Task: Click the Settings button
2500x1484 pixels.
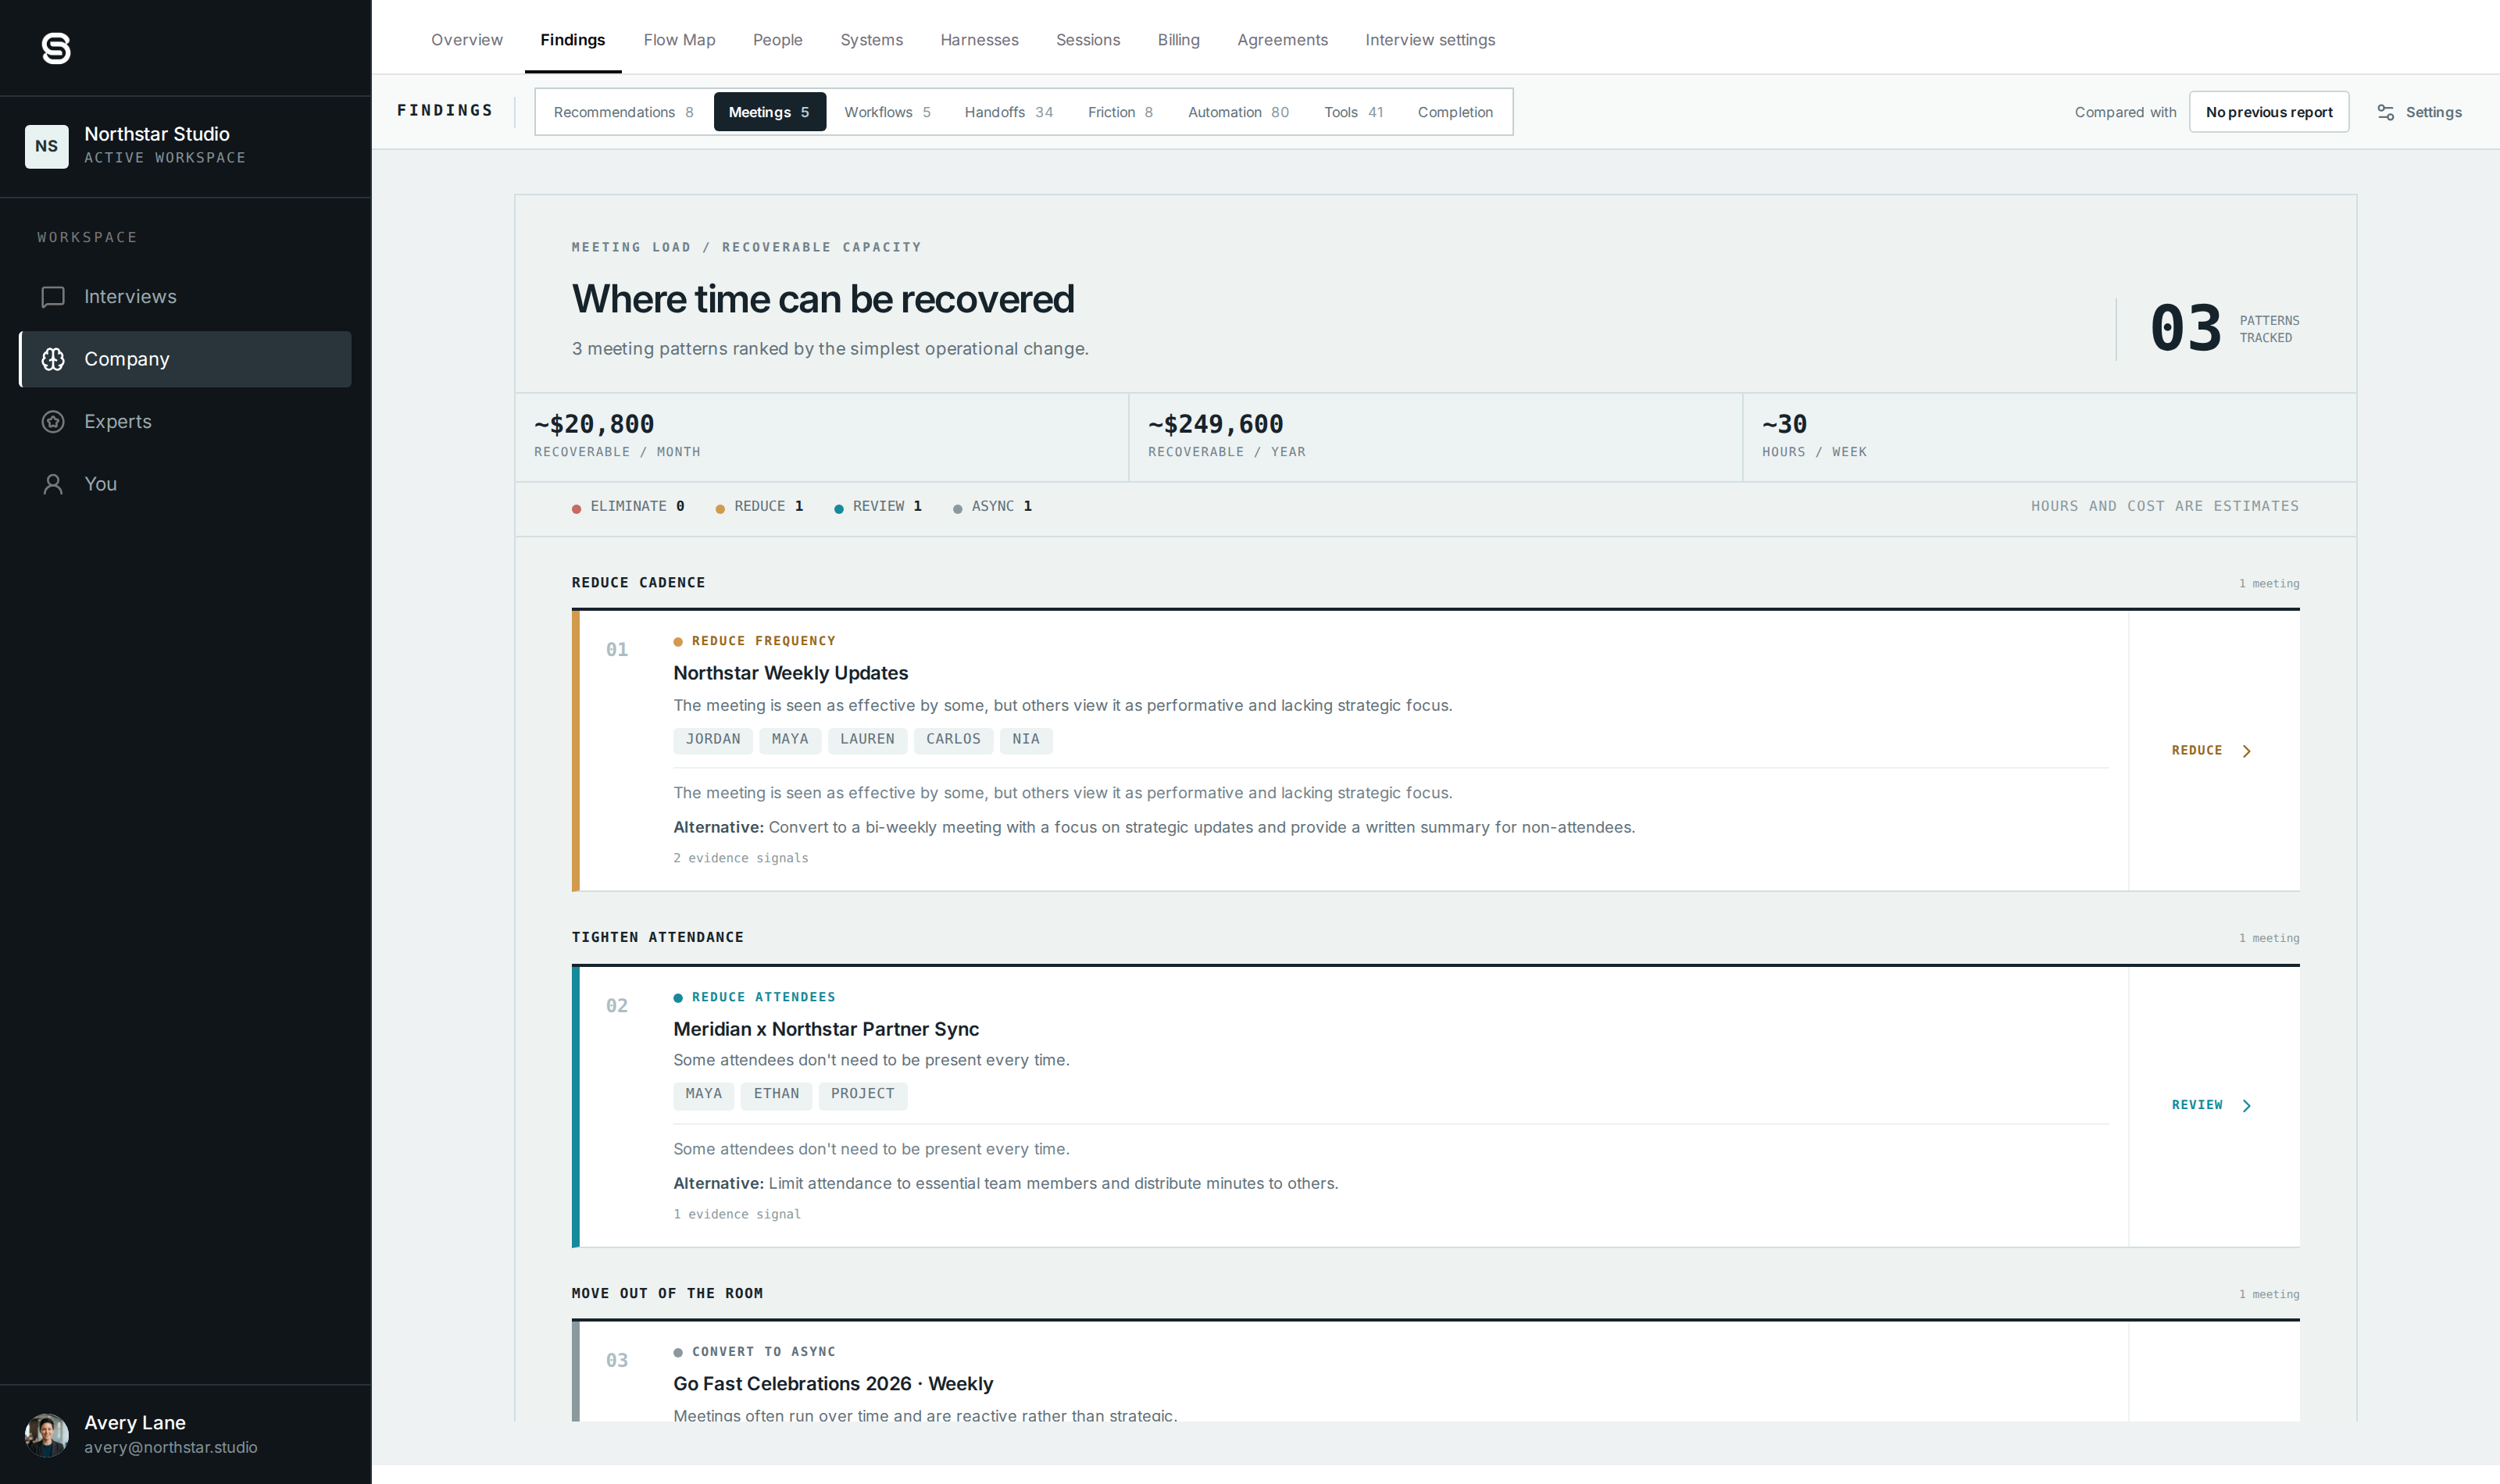Action: tap(2419, 112)
